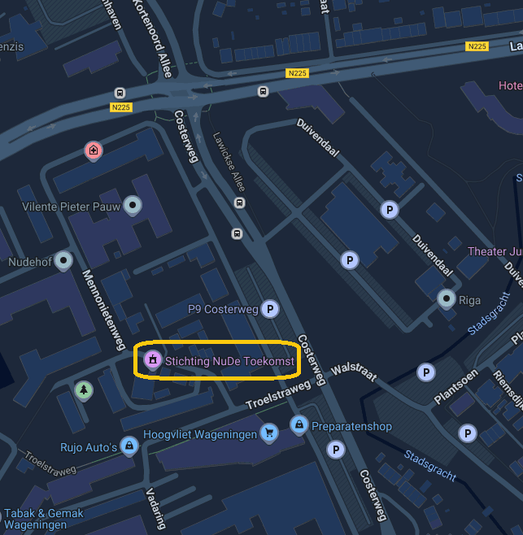Click the upper bus stop on Lawickse Allee

click(239, 203)
